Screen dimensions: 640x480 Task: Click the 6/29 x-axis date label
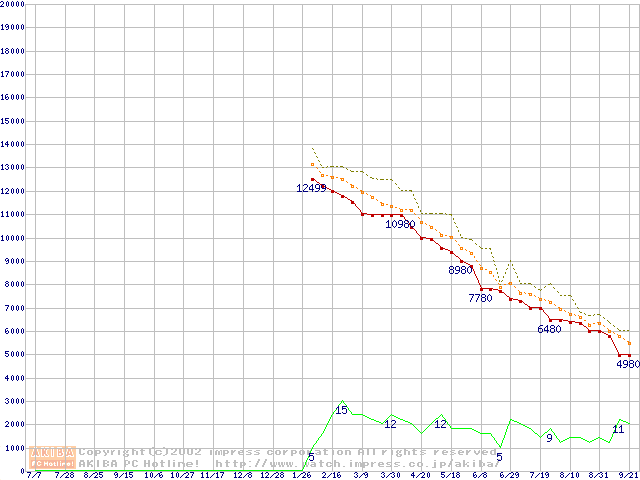coord(510,476)
